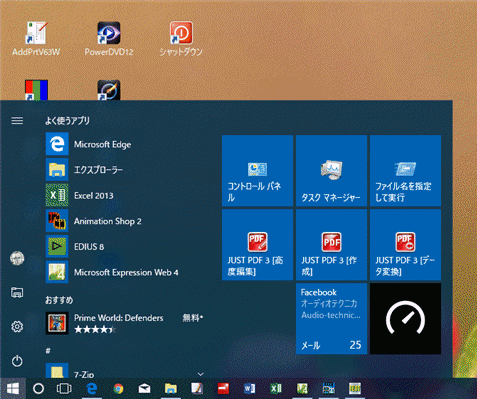
Task: Click the Windows Start button
Action: click(x=13, y=388)
